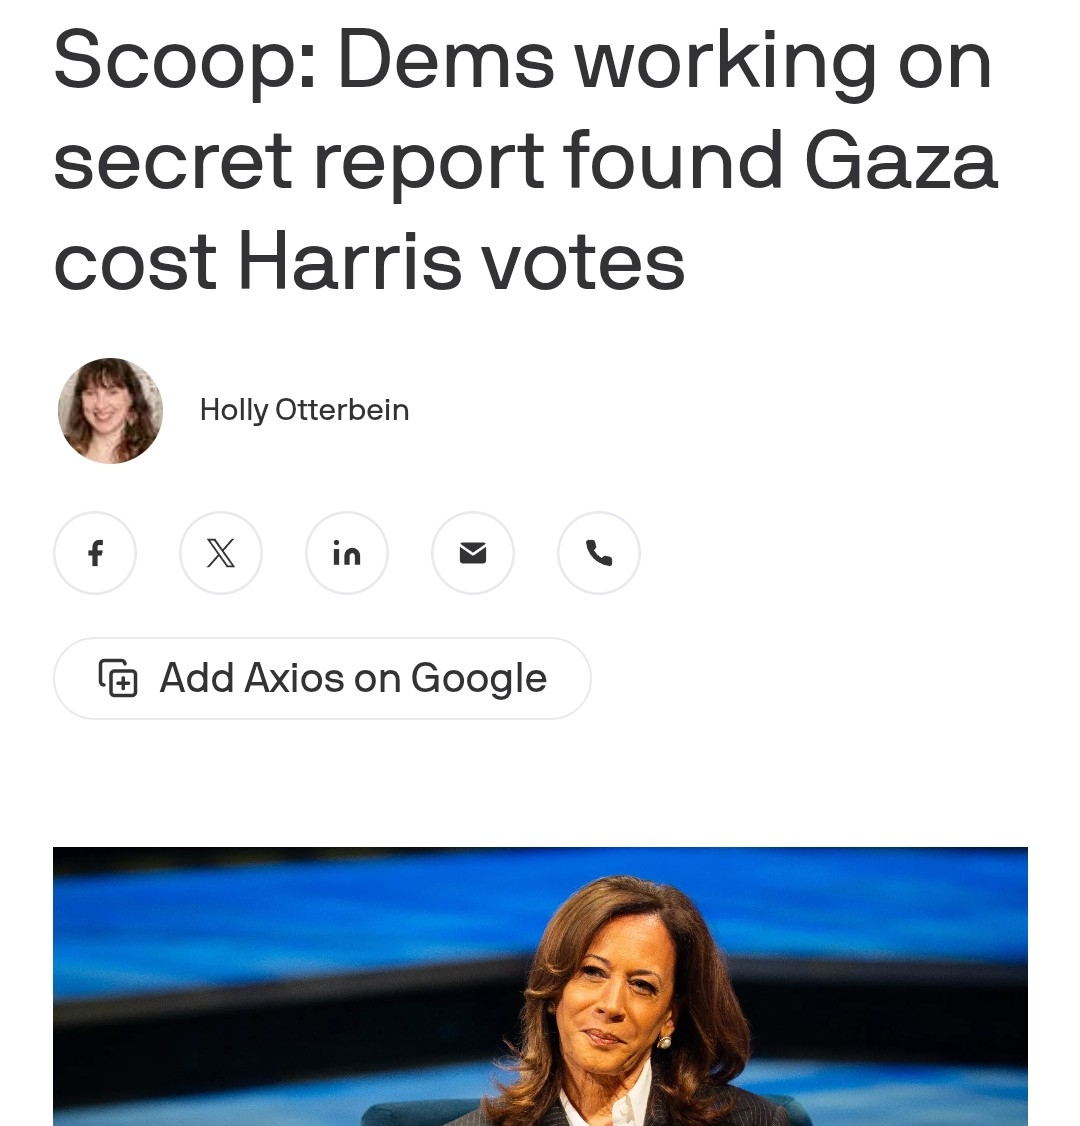Share the article via Facebook icon

pyautogui.click(x=95, y=553)
